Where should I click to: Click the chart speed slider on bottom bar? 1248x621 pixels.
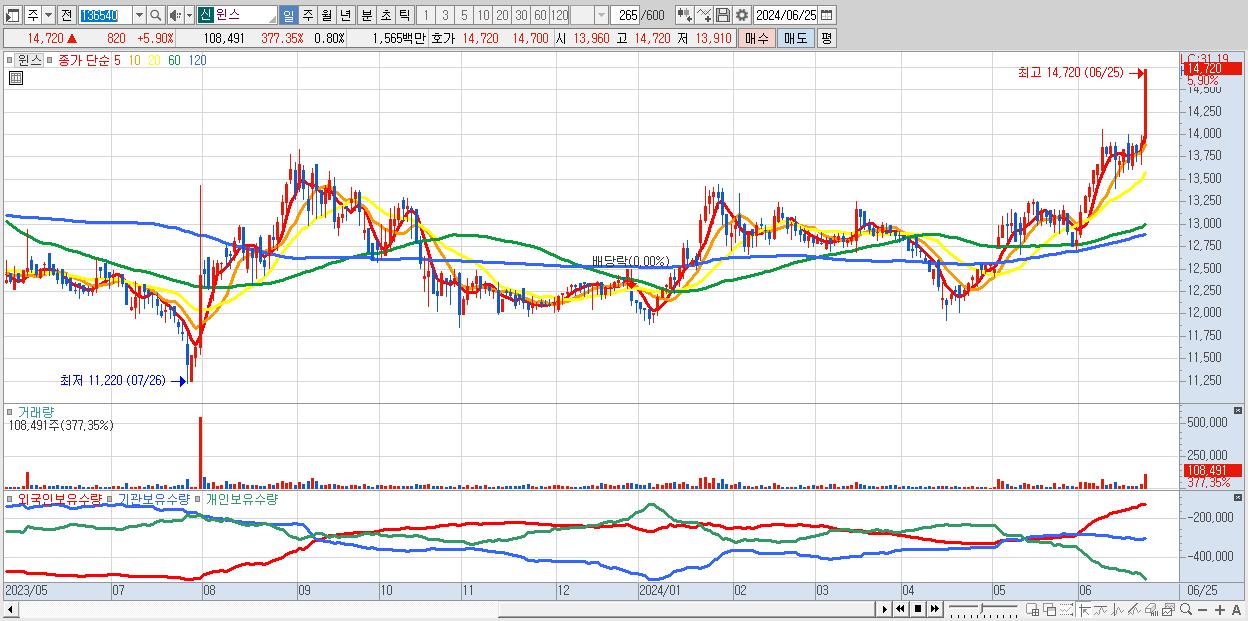(982, 609)
